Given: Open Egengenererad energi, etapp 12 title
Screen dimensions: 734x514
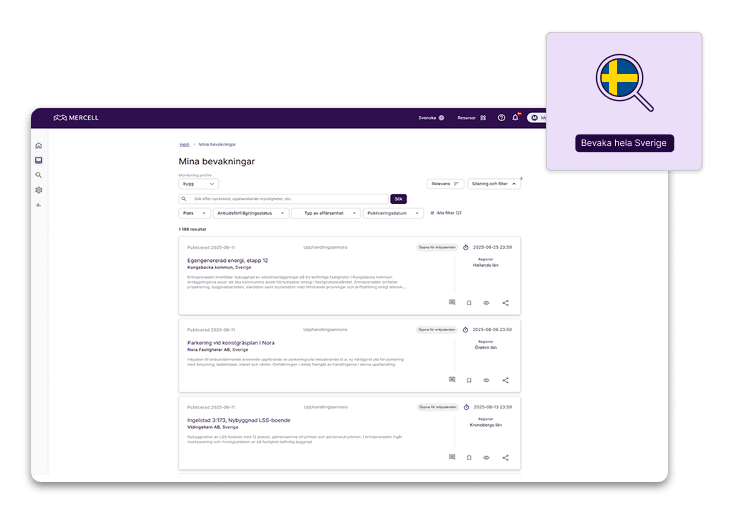Looking at the screenshot, I should pyautogui.click(x=228, y=260).
